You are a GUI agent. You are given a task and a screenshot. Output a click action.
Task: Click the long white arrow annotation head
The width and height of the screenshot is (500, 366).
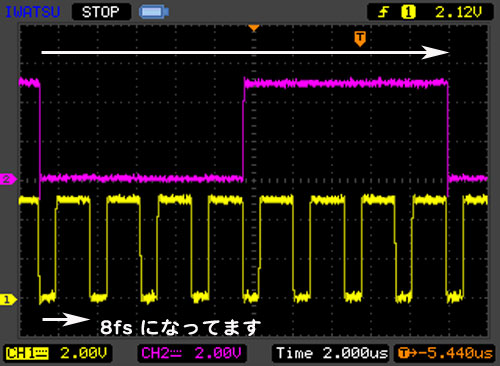[435, 52]
